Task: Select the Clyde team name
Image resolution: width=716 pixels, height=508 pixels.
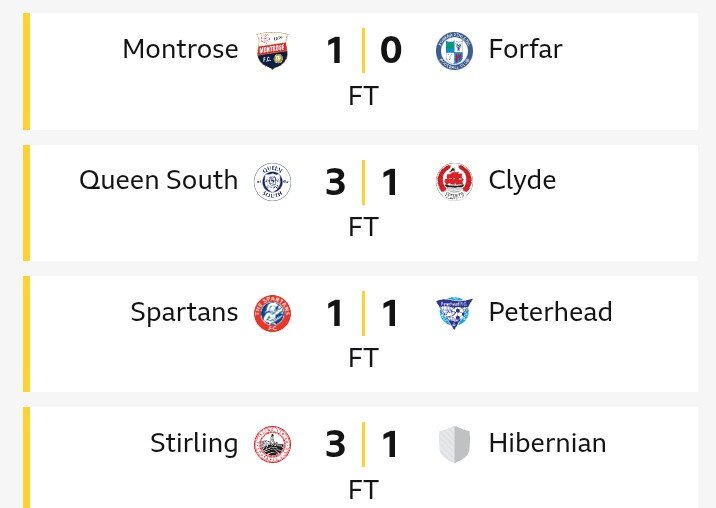Action: (x=522, y=180)
